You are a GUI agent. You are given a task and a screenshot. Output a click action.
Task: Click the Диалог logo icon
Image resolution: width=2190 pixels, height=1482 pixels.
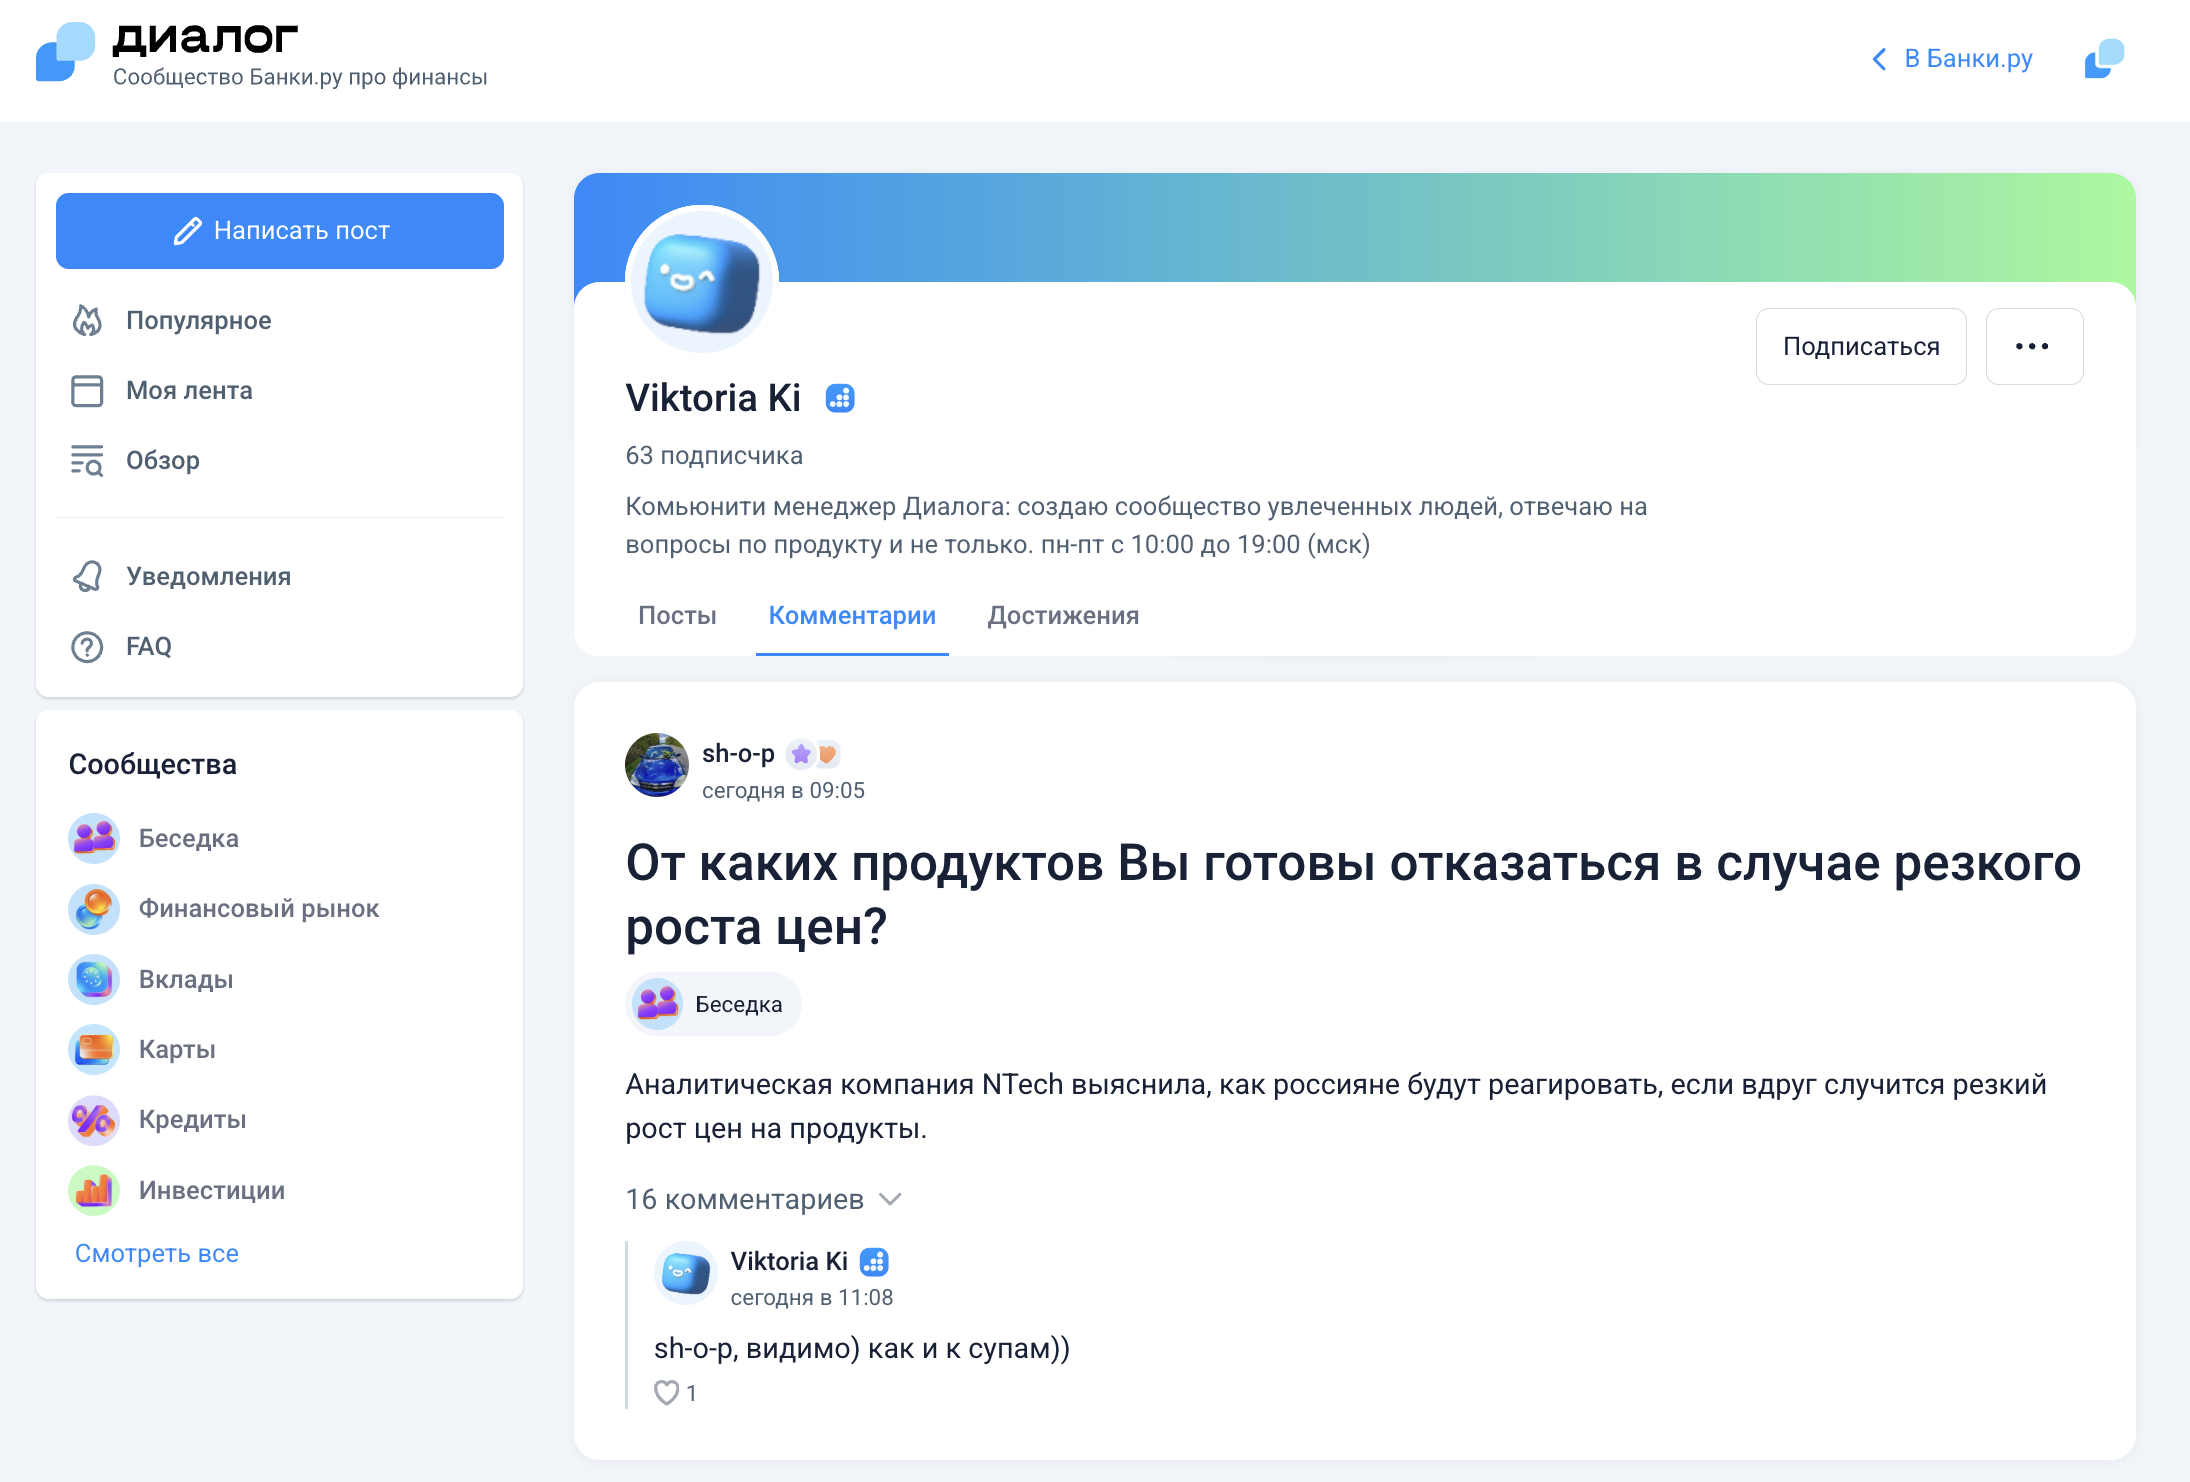[x=65, y=52]
